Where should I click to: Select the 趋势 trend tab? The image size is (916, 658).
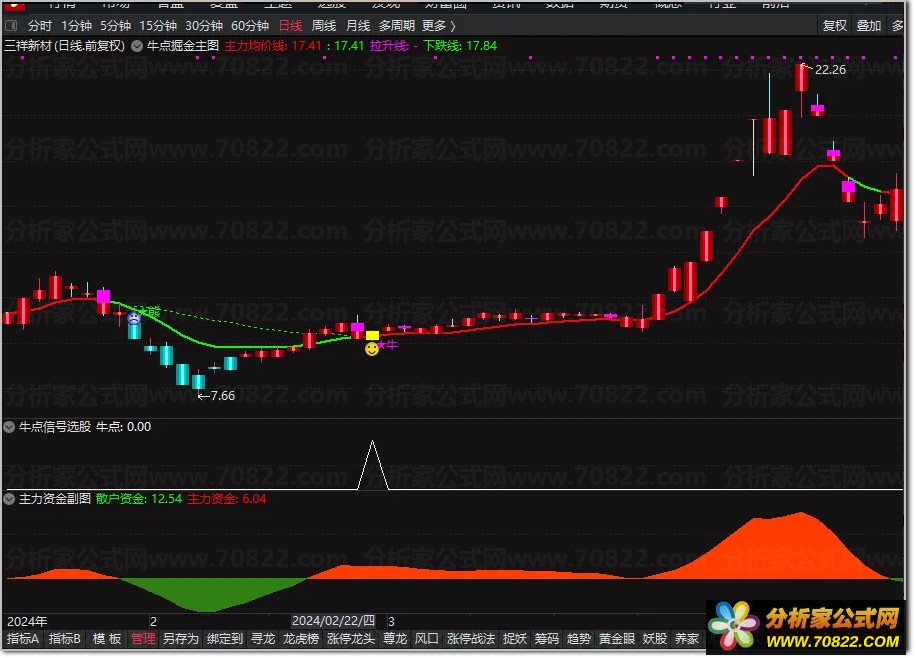tap(579, 639)
